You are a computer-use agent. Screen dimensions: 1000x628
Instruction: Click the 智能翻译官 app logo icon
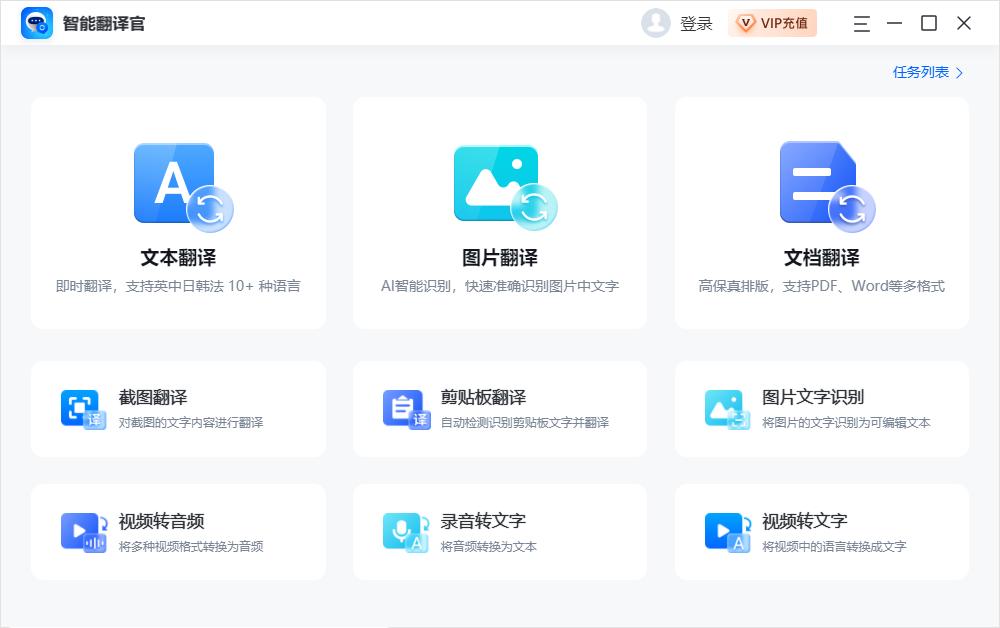click(34, 23)
